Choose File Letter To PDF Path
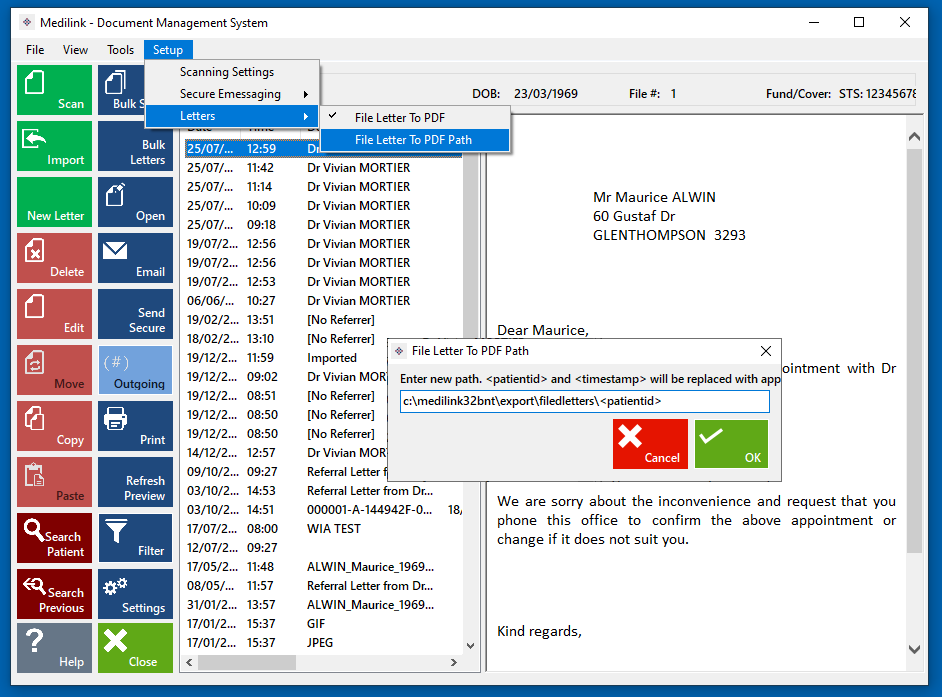 tap(415, 140)
